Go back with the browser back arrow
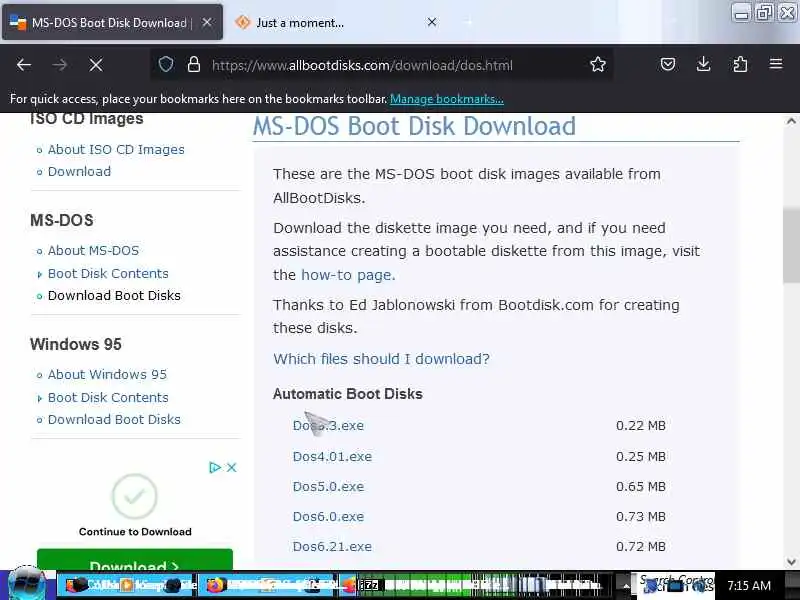 click(x=24, y=65)
